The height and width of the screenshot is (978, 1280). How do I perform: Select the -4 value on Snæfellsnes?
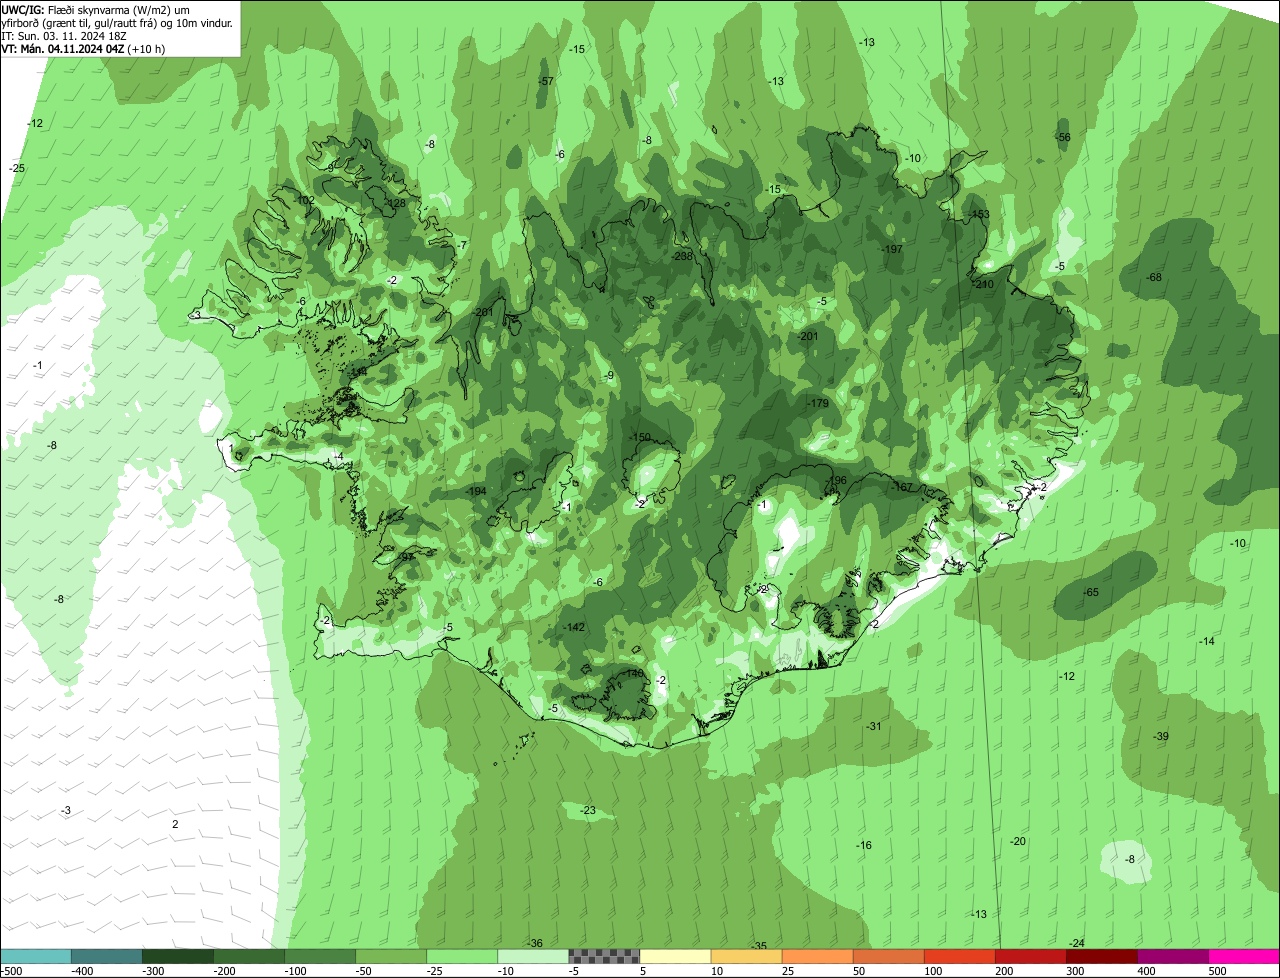[339, 456]
